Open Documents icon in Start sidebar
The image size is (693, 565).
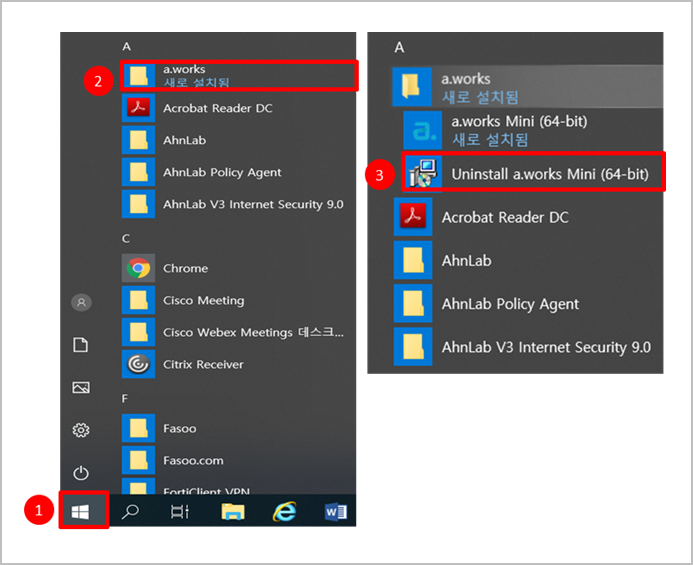tap(80, 344)
